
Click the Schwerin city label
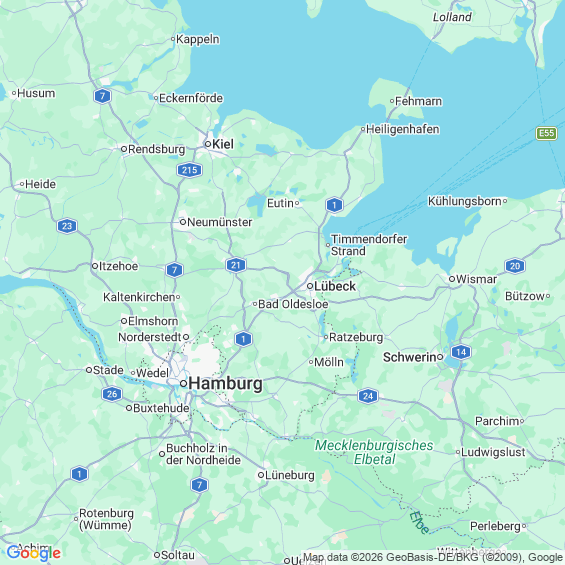(410, 357)
